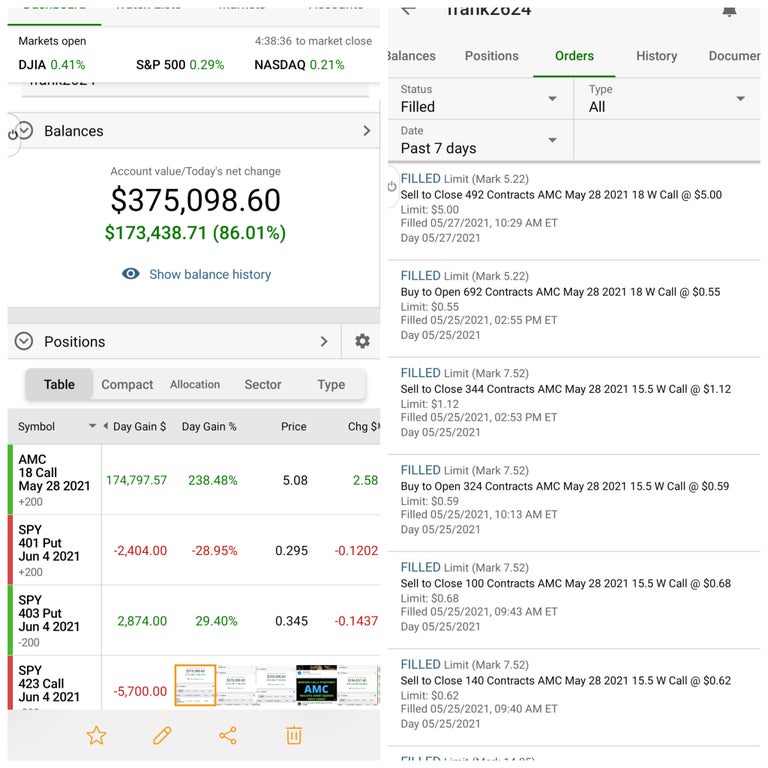
Task: Open positions settings gear
Action: pyautogui.click(x=362, y=341)
